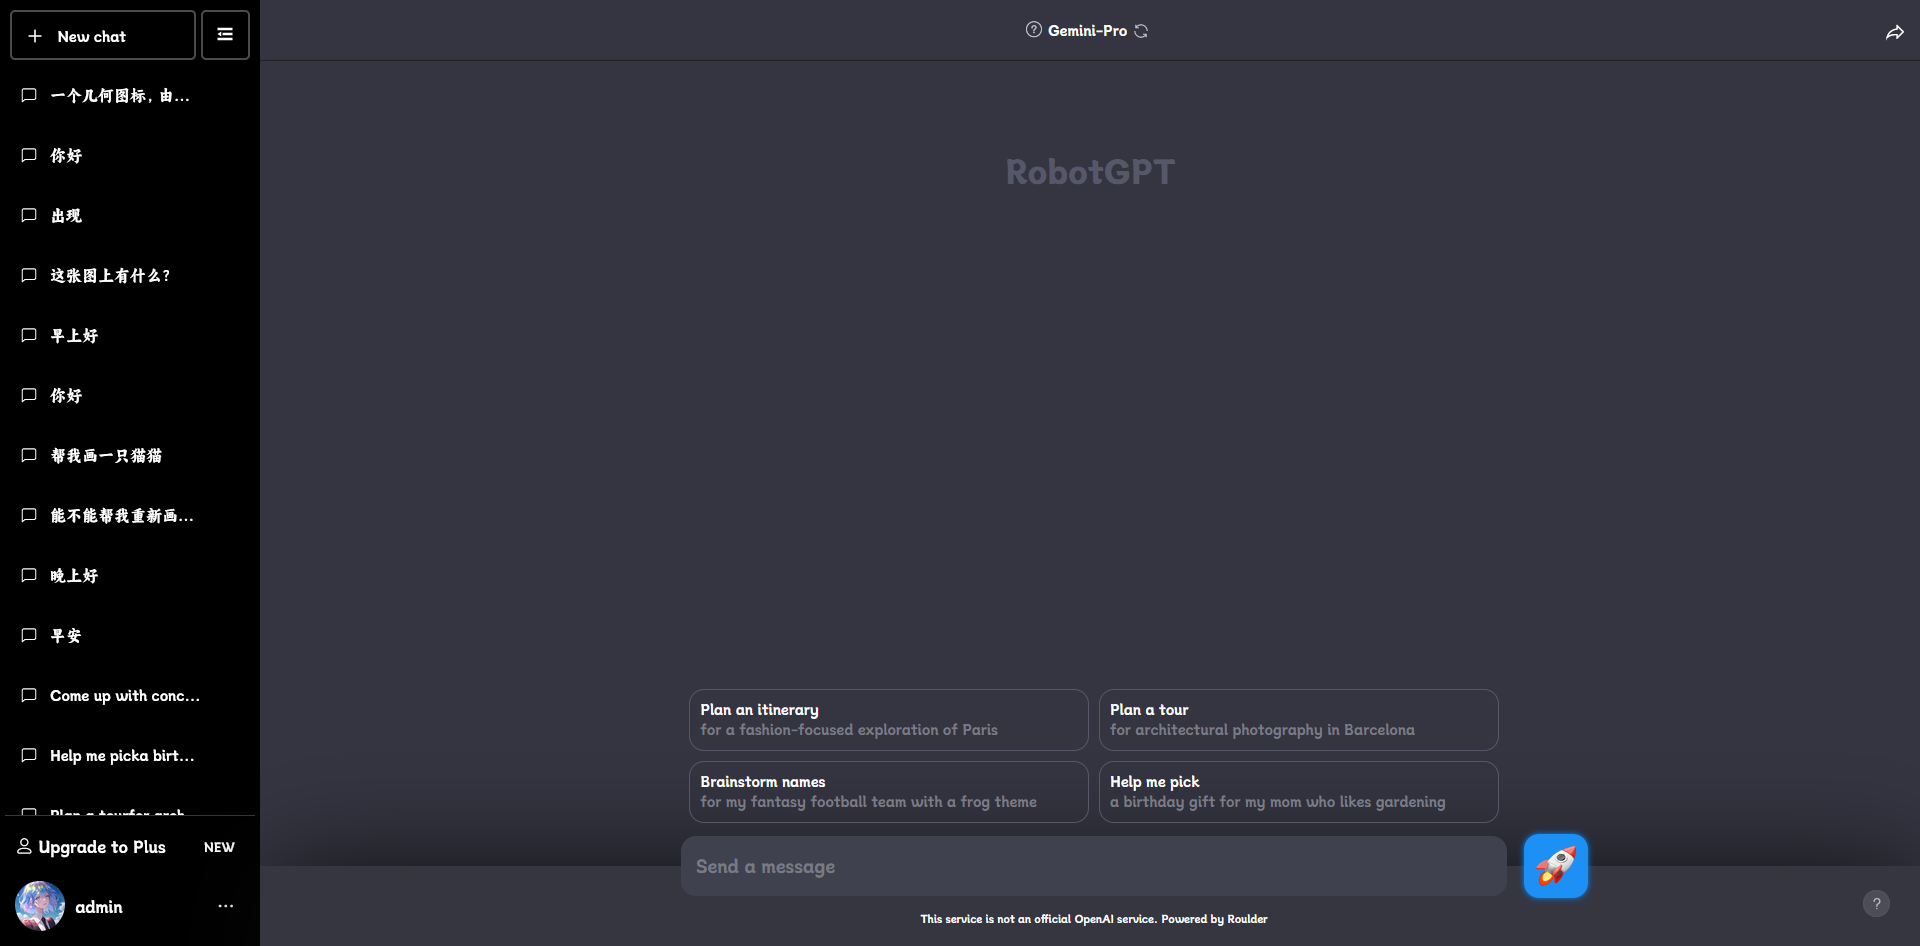Screen dimensions: 1920x946
Task: Click the refresh icon beside Gemini-Pro
Action: pos(1141,31)
